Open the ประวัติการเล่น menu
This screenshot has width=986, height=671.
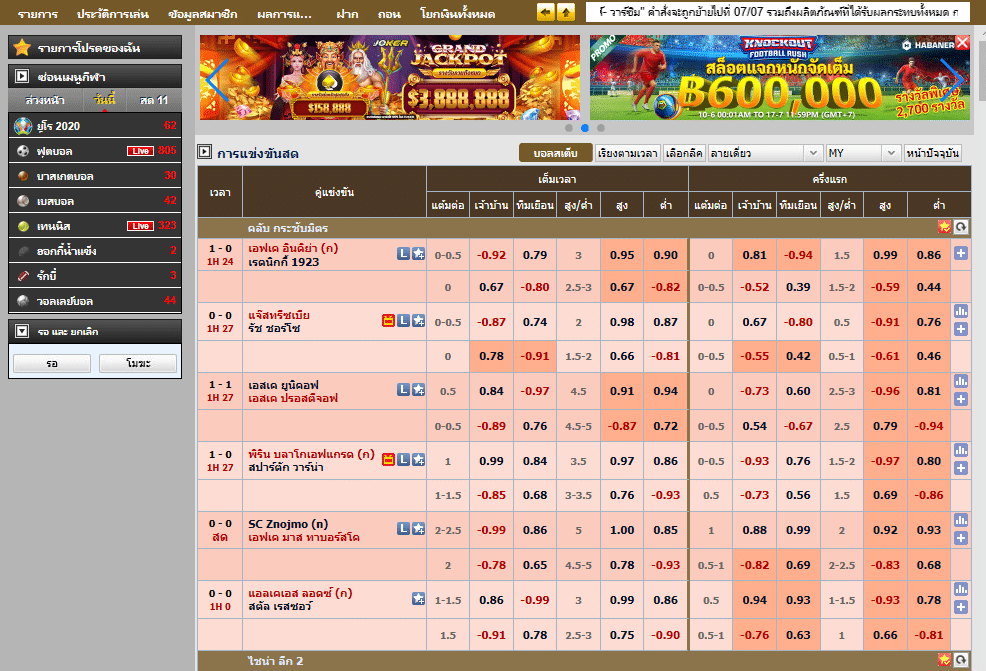point(113,14)
